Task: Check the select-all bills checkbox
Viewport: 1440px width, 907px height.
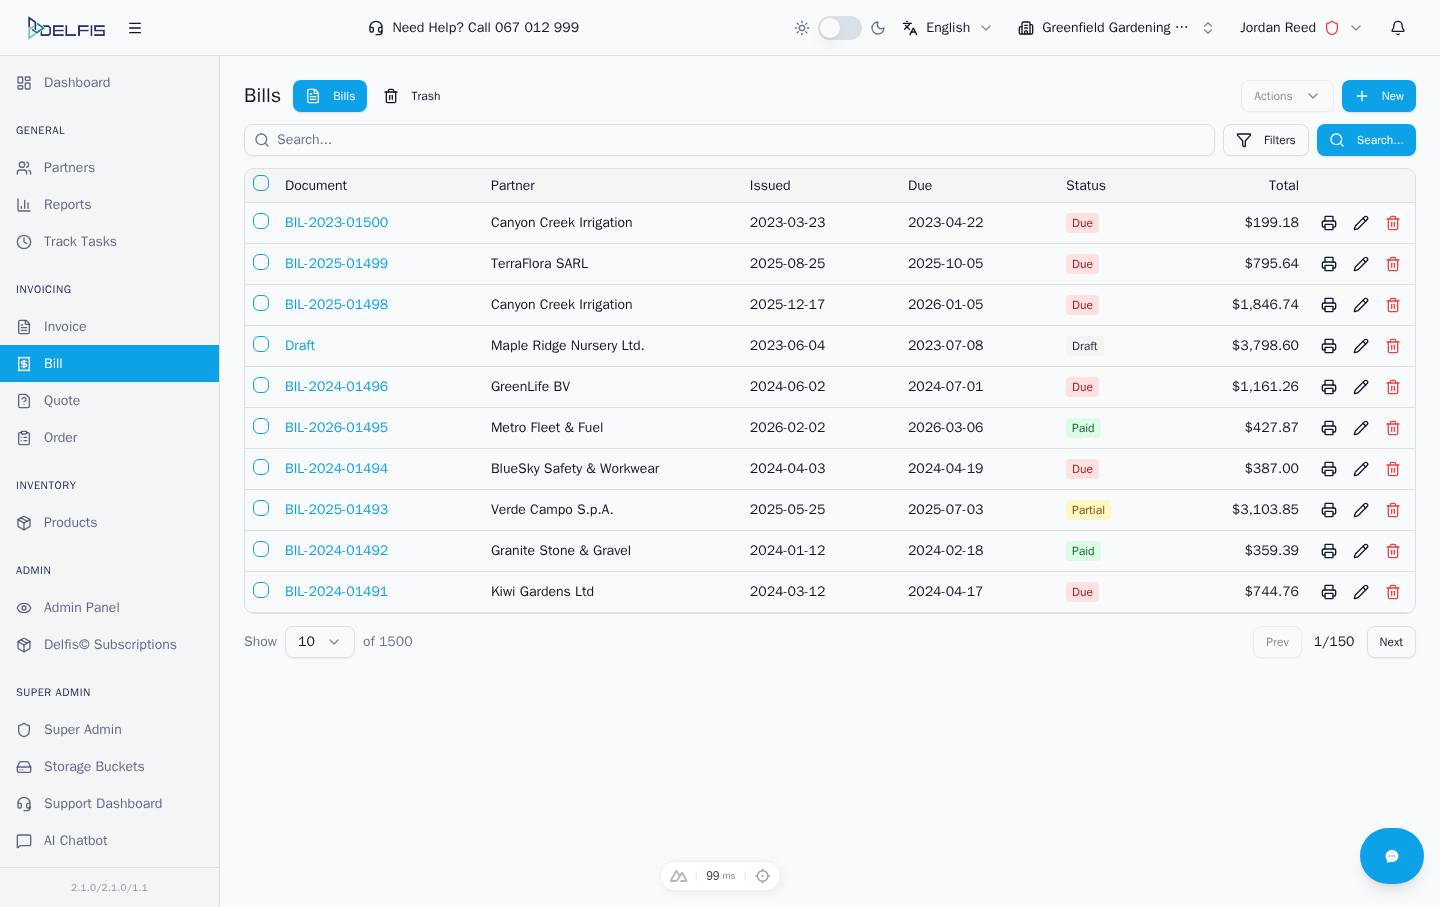Action: click(x=261, y=184)
